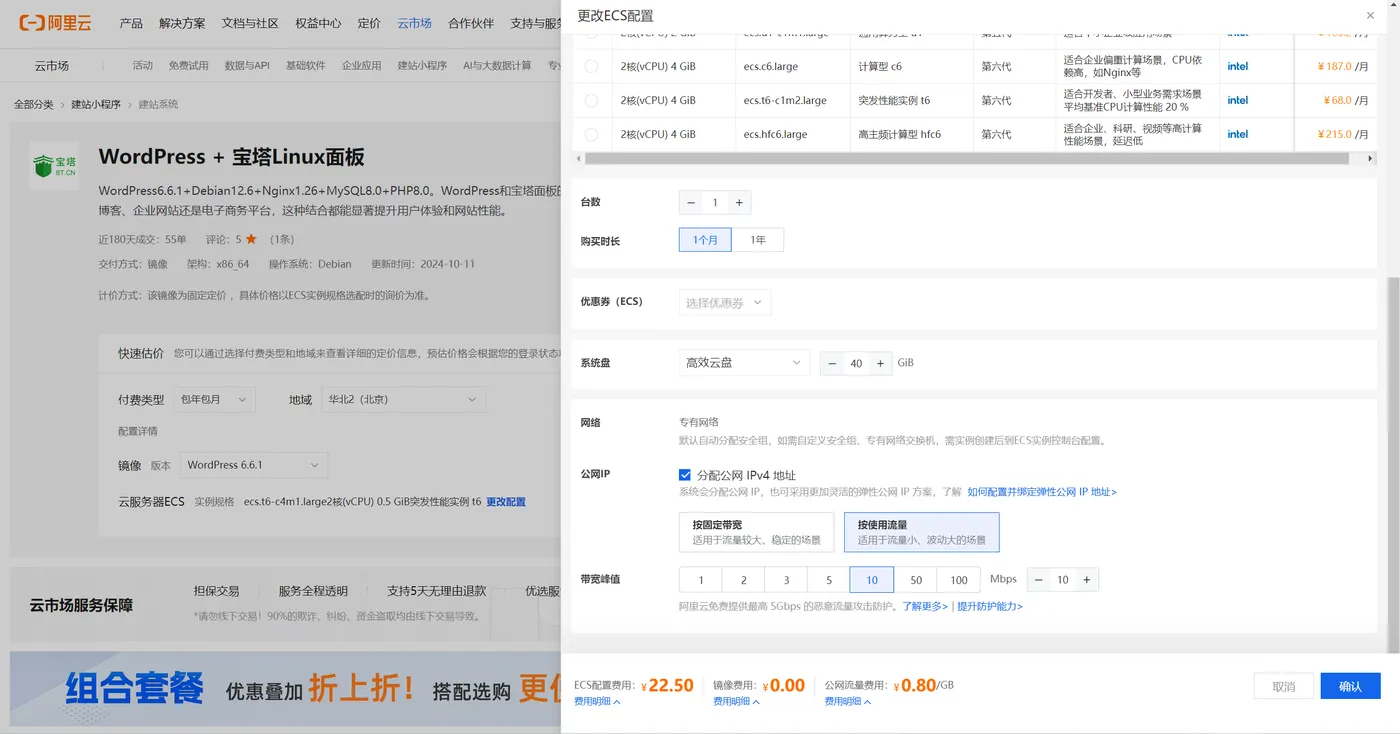Open the 了解更多 link
Viewport: 1400px width, 734px height.
coord(925,606)
